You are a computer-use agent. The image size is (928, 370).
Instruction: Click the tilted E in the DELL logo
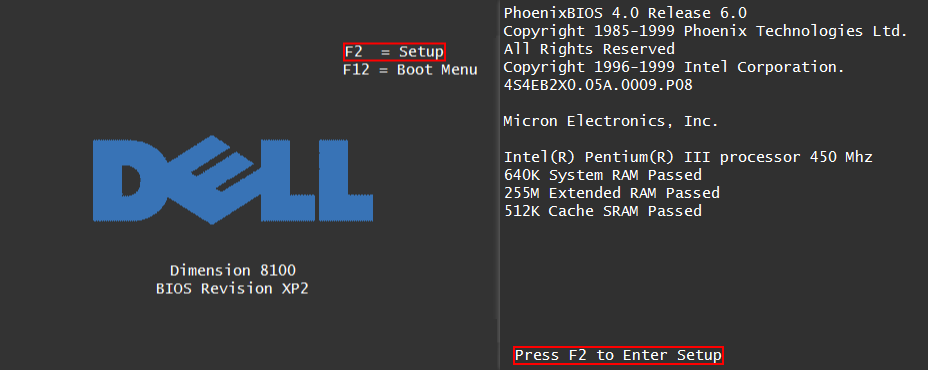click(x=210, y=180)
